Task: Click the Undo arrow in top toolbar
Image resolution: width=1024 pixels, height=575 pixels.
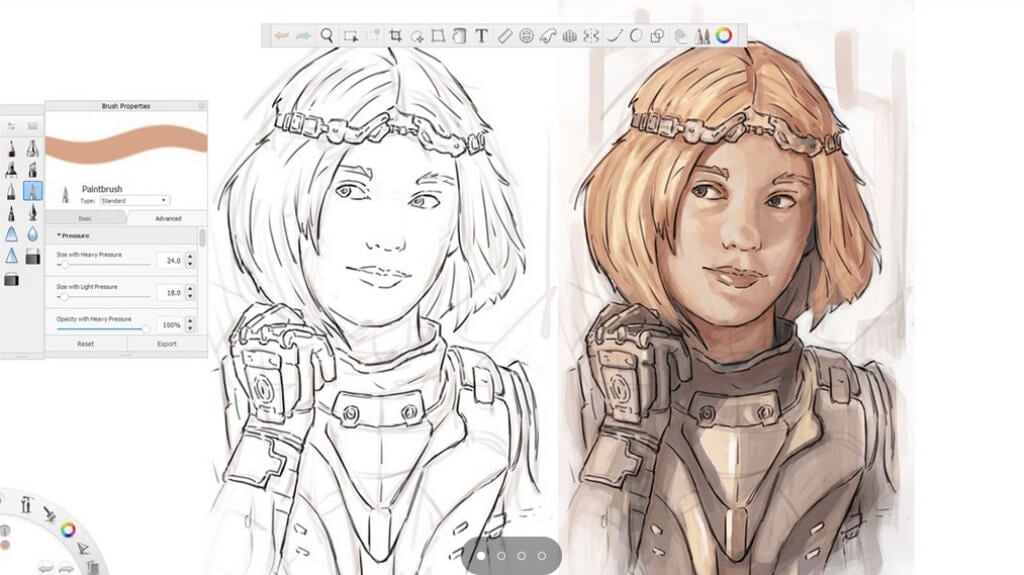Action: coord(281,36)
